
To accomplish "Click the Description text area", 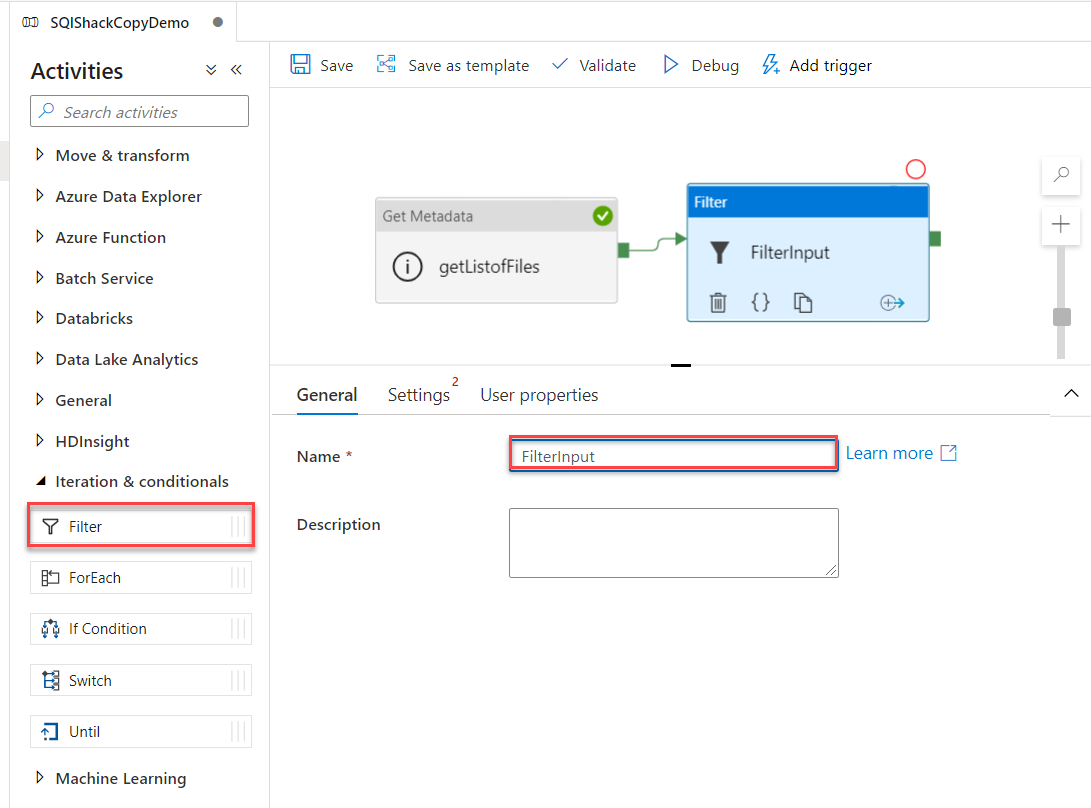I will pos(673,542).
